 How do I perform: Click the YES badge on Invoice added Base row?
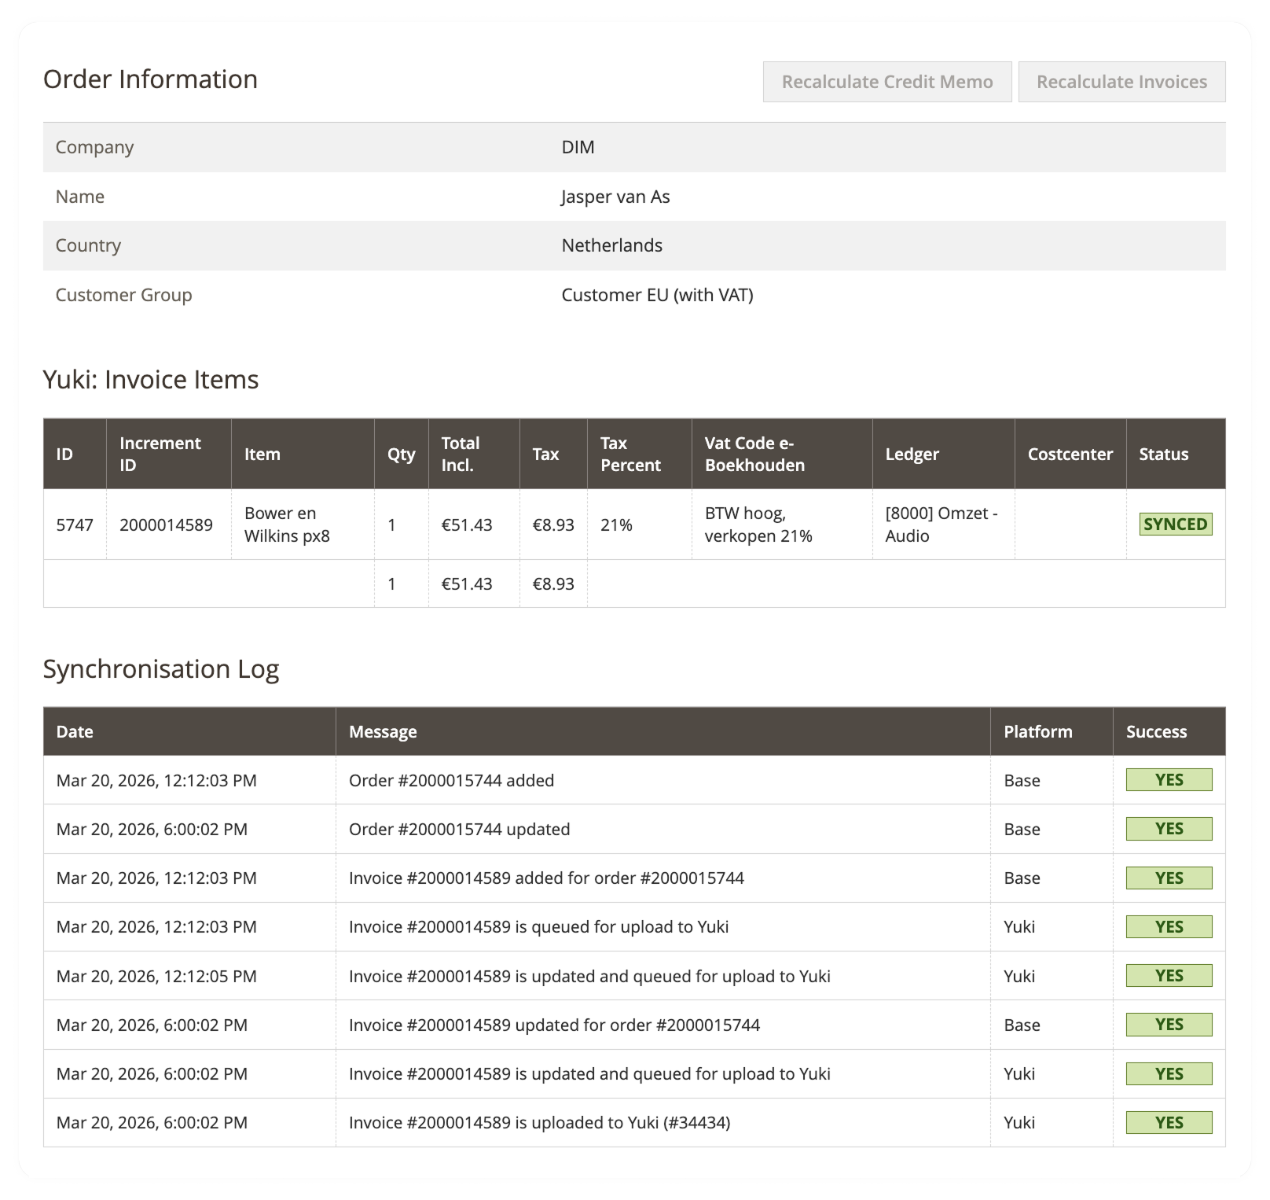(x=1168, y=877)
